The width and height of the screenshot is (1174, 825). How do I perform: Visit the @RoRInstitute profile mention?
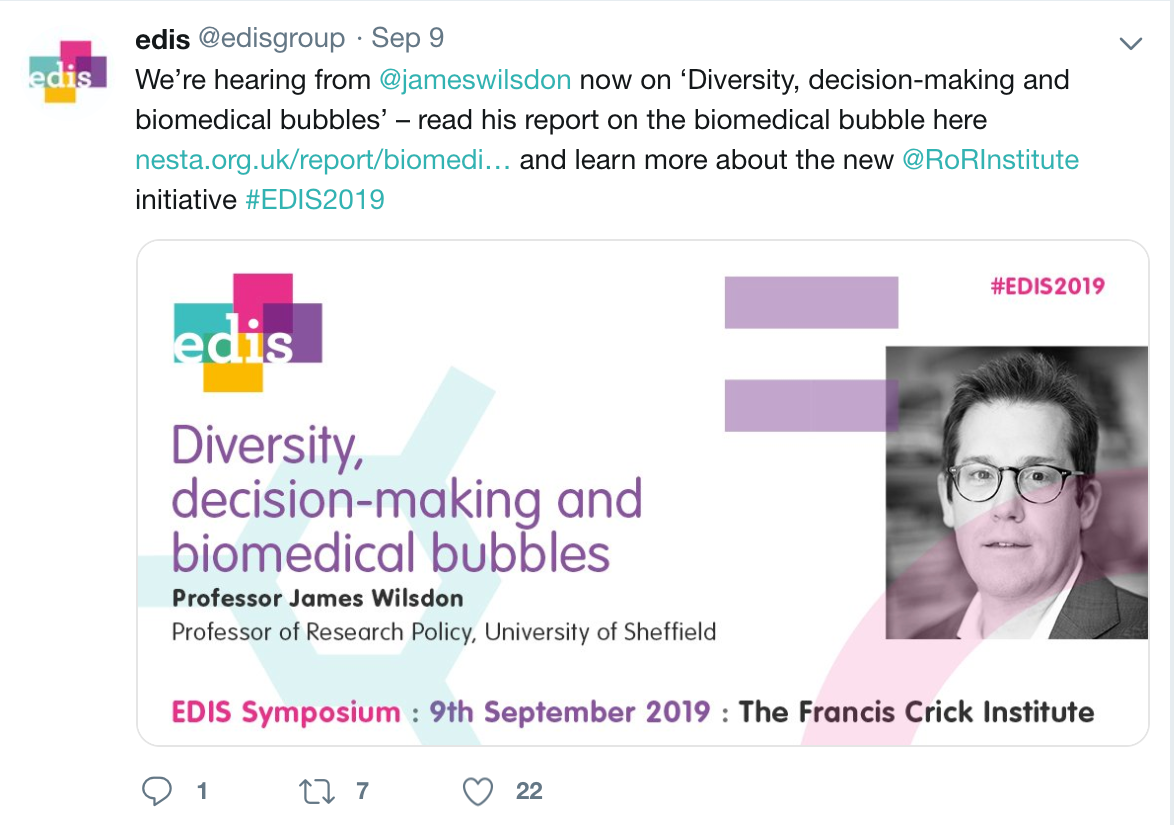tap(990, 160)
